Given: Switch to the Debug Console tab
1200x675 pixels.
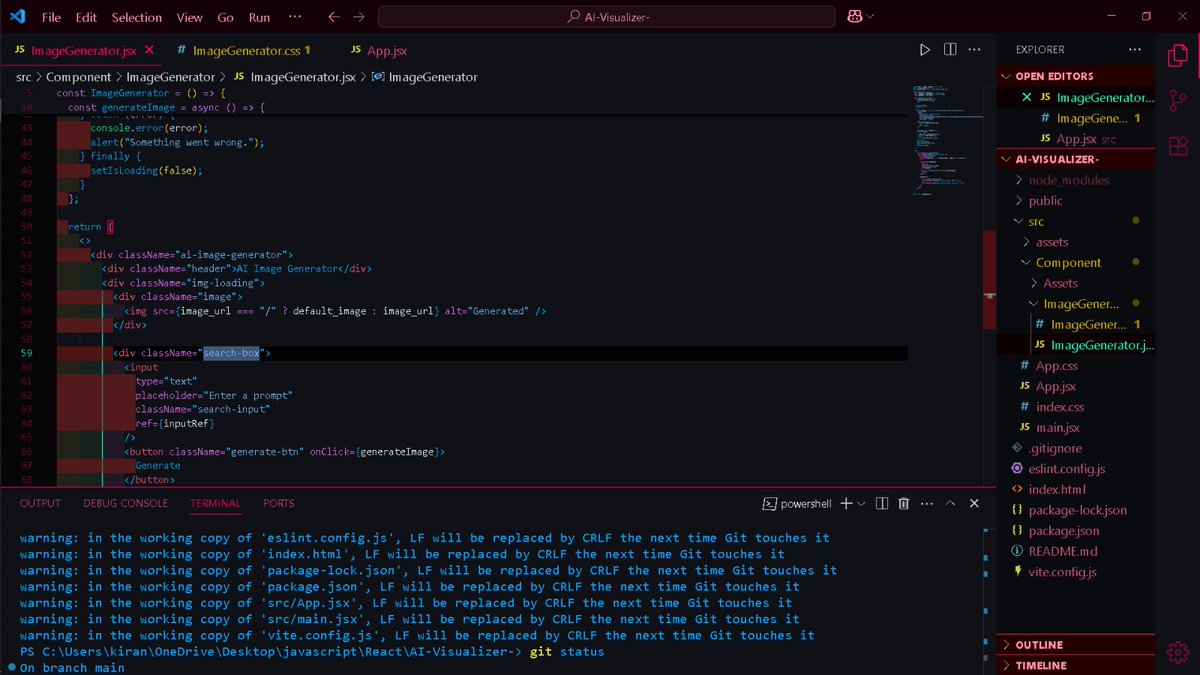Looking at the screenshot, I should tap(125, 504).
